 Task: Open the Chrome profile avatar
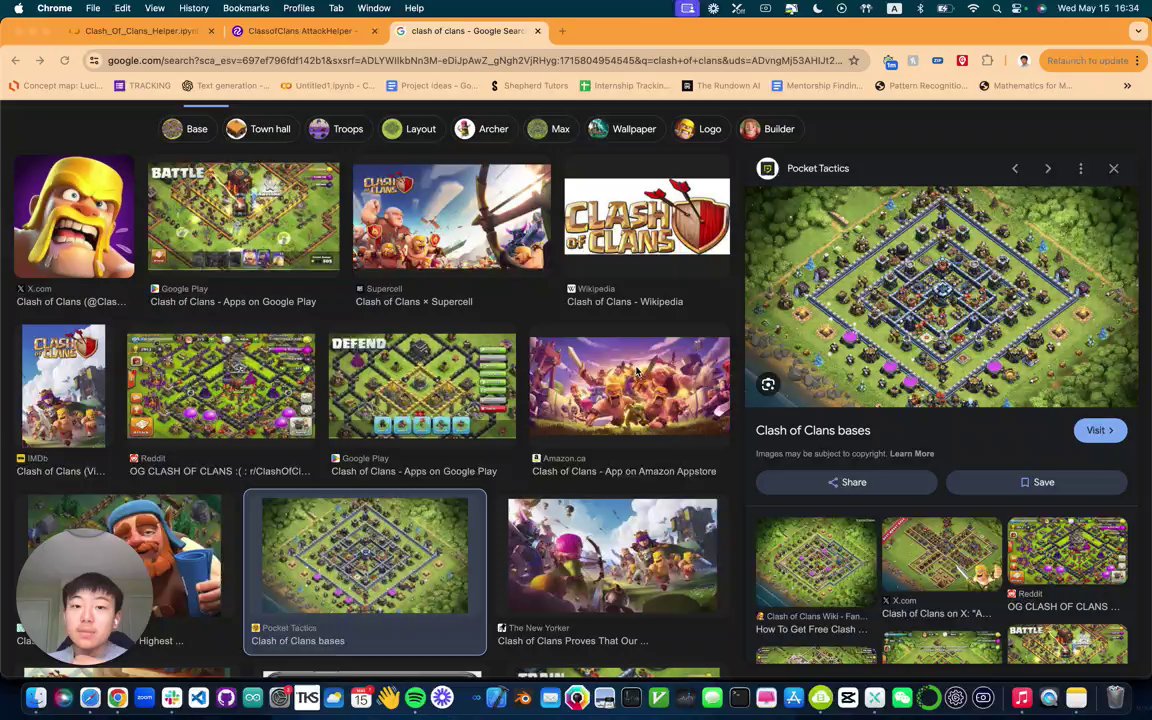click(x=1023, y=61)
